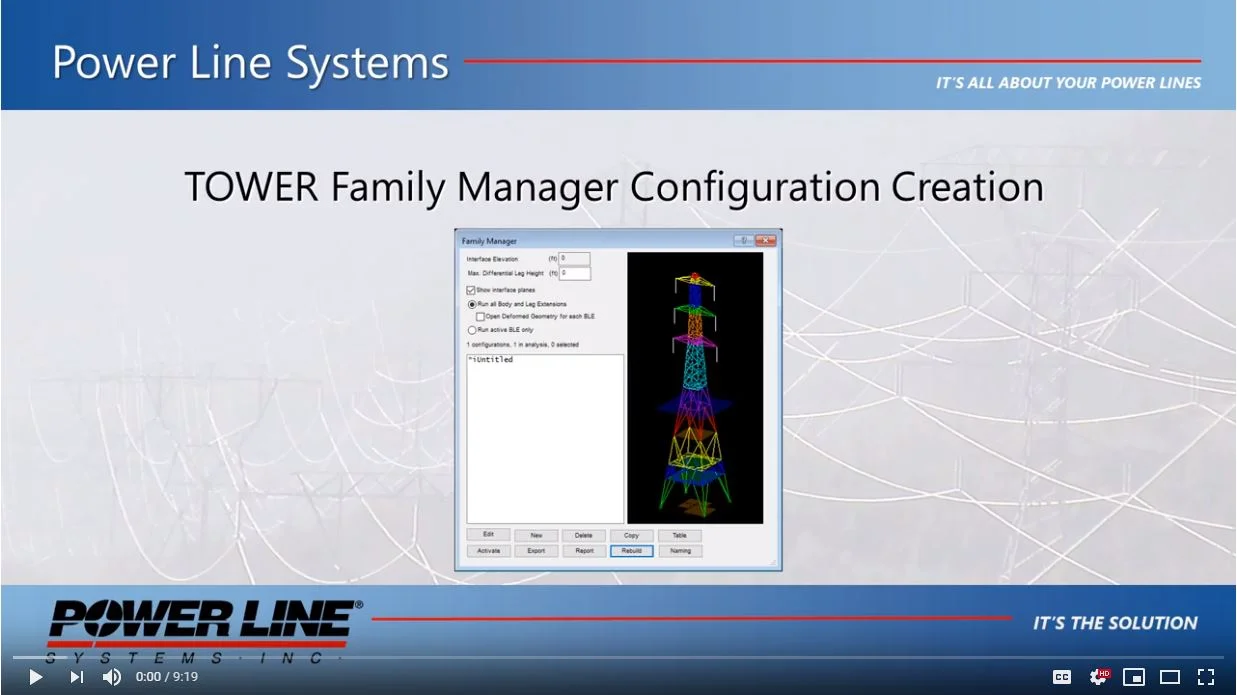Click IT'S ALL ABOUT YOUR POWER LINES text
1237x695 pixels.
[x=1069, y=83]
